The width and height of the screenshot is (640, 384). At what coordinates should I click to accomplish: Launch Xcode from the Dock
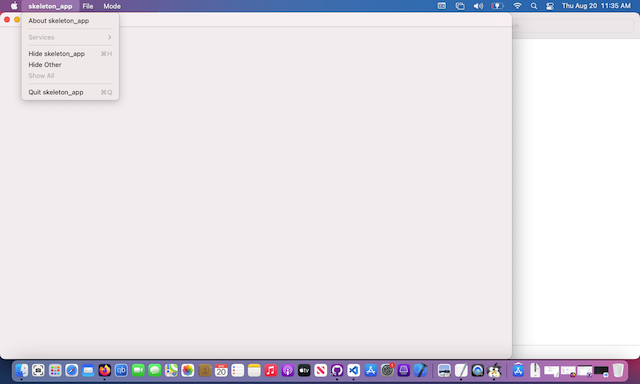pos(420,371)
